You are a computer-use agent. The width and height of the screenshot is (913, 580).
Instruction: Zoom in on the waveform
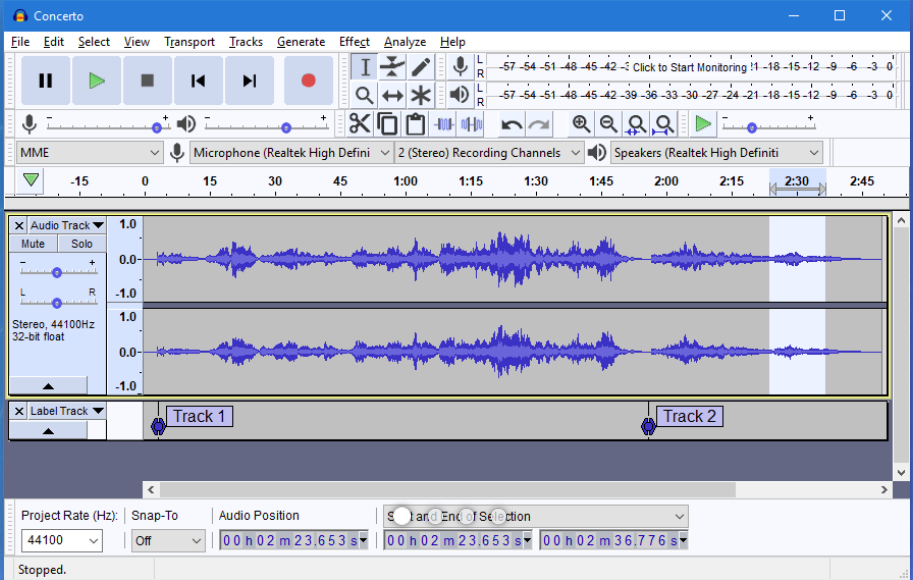point(581,124)
